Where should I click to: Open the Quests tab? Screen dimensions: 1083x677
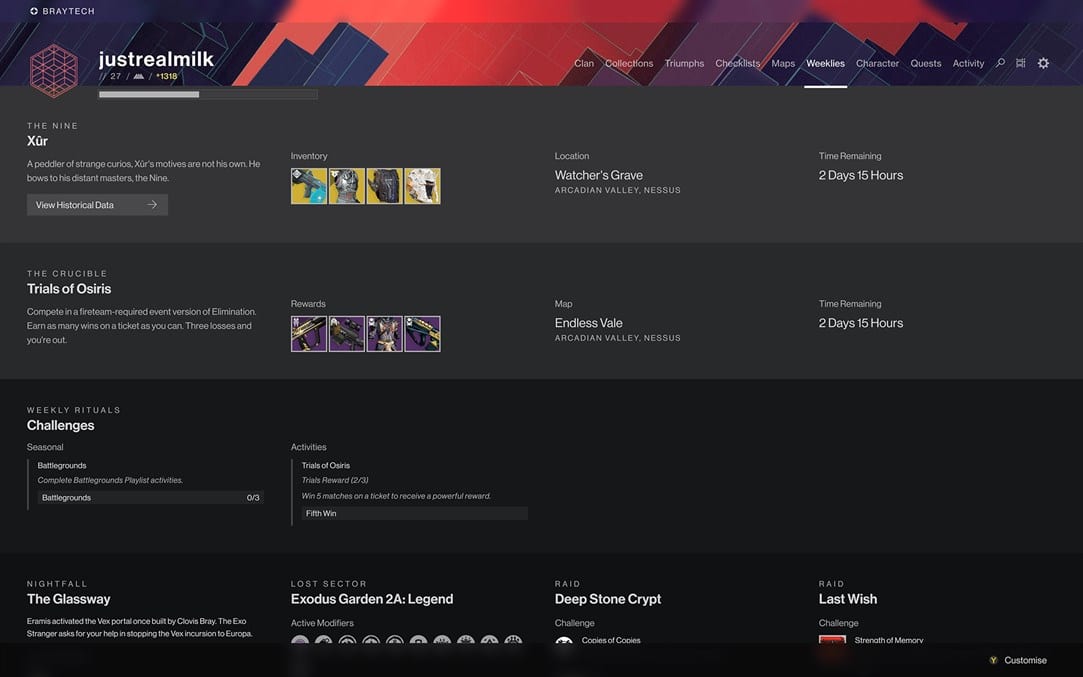[x=925, y=63]
